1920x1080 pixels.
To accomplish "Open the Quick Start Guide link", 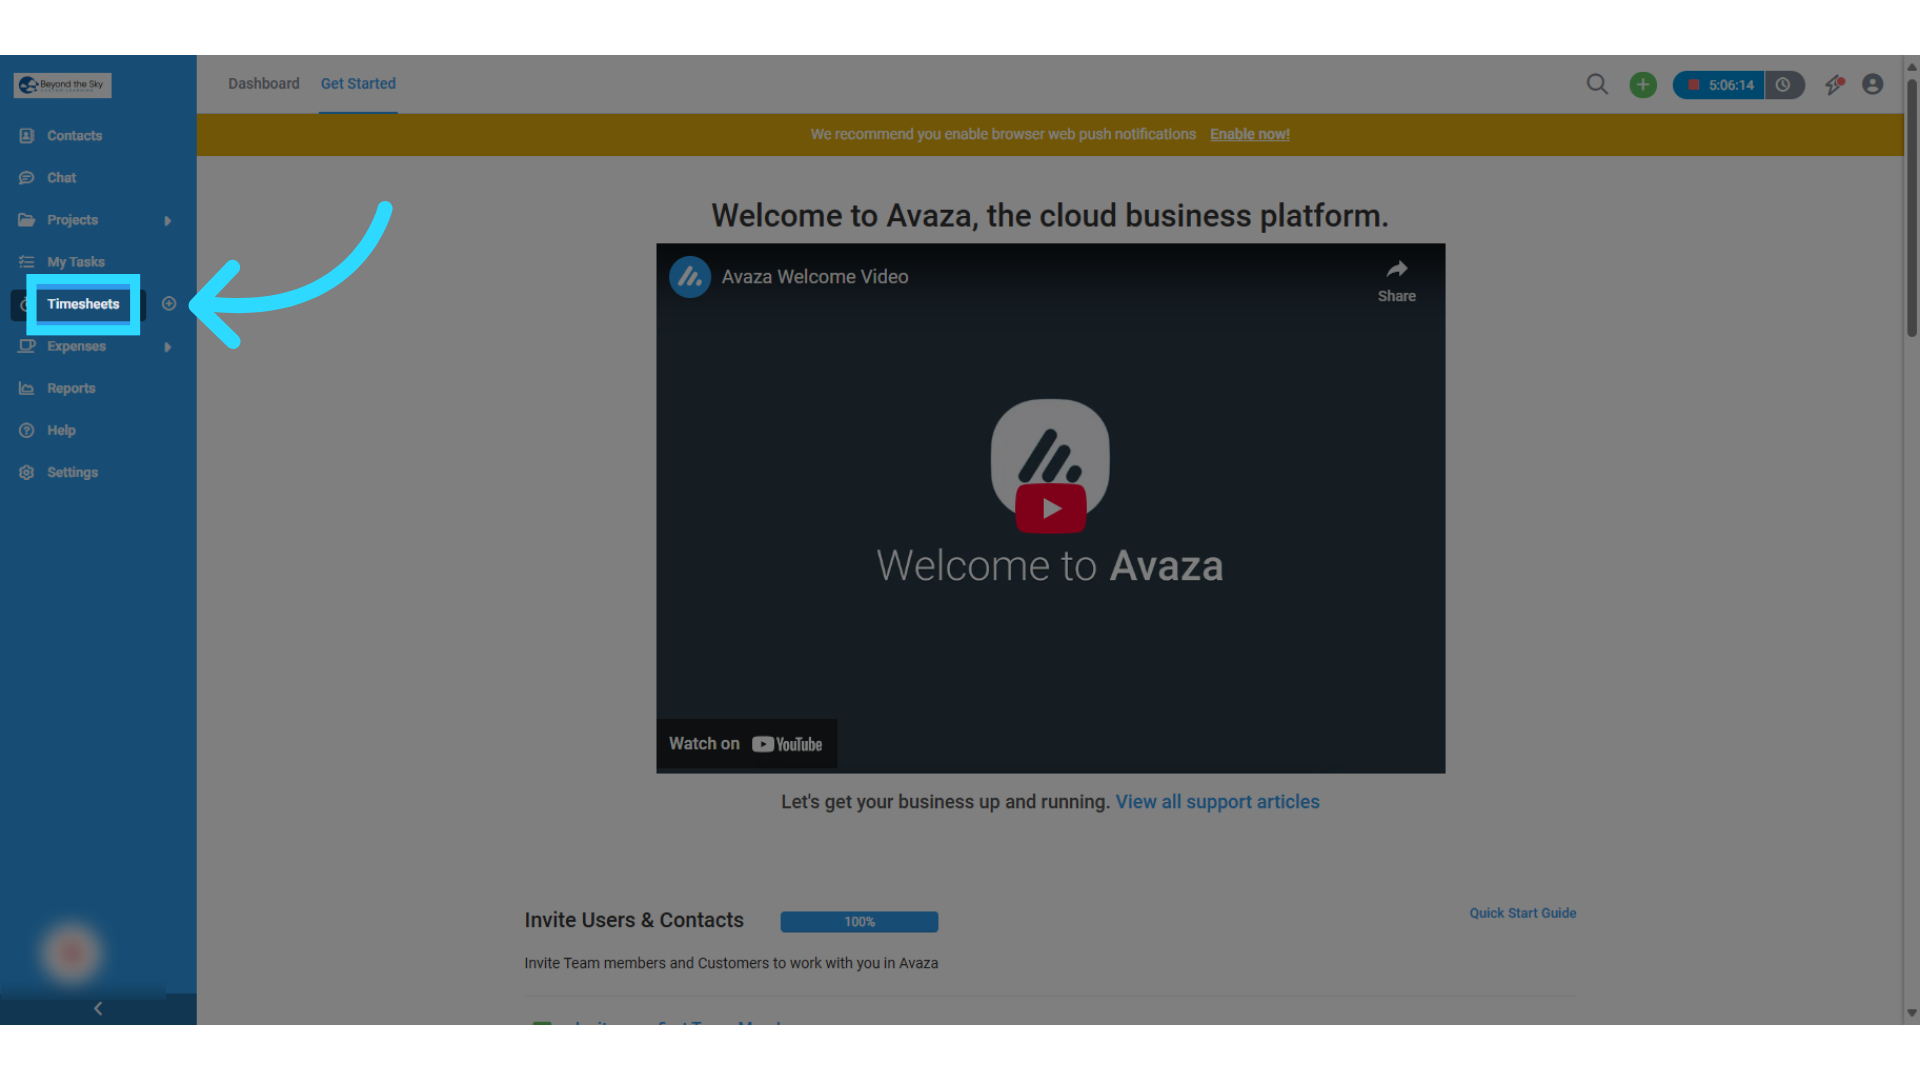I will pyautogui.click(x=1523, y=913).
